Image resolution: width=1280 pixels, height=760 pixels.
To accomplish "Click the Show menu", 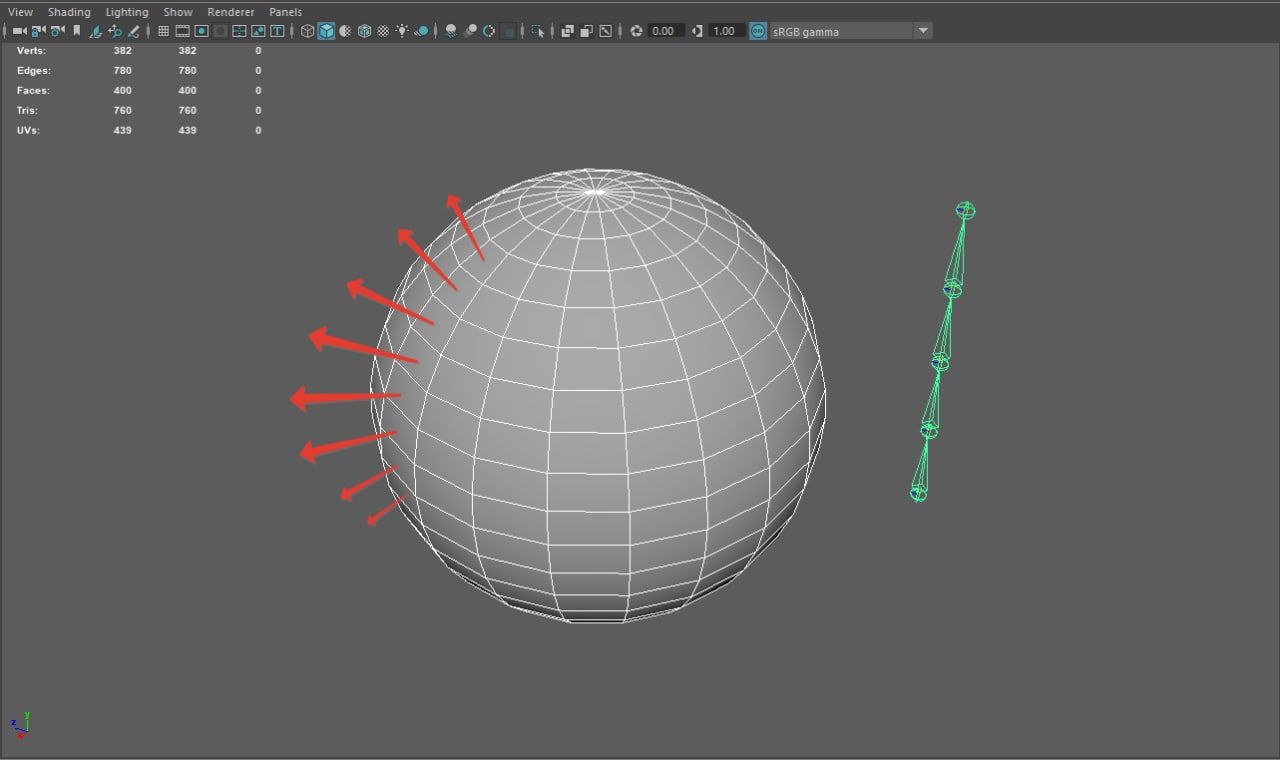I will (x=178, y=12).
